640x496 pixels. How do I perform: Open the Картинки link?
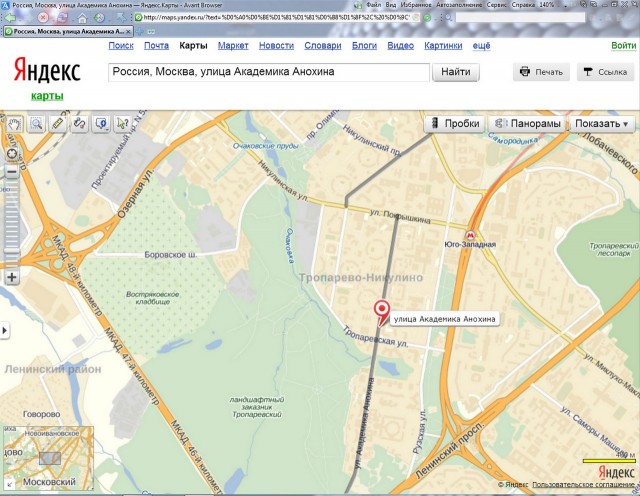pos(443,46)
